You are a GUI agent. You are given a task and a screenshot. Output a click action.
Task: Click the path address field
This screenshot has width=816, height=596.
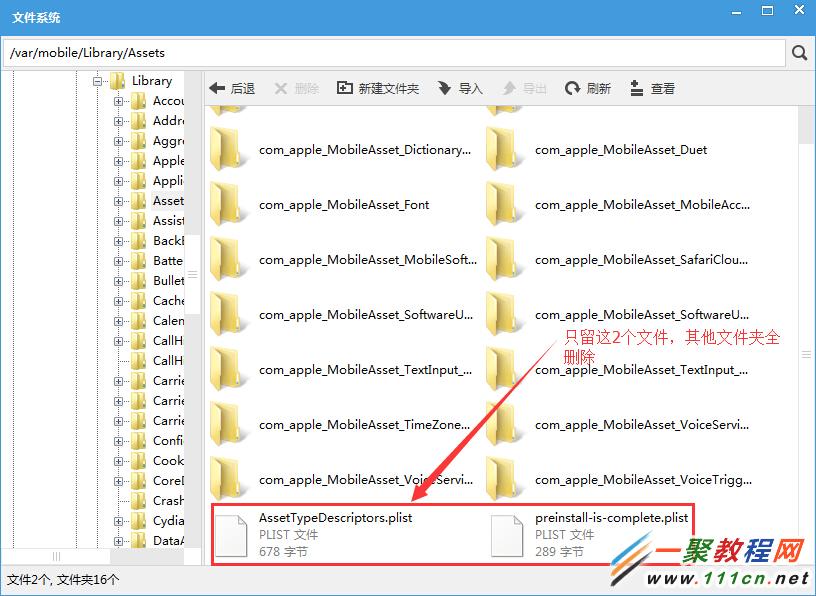(393, 53)
